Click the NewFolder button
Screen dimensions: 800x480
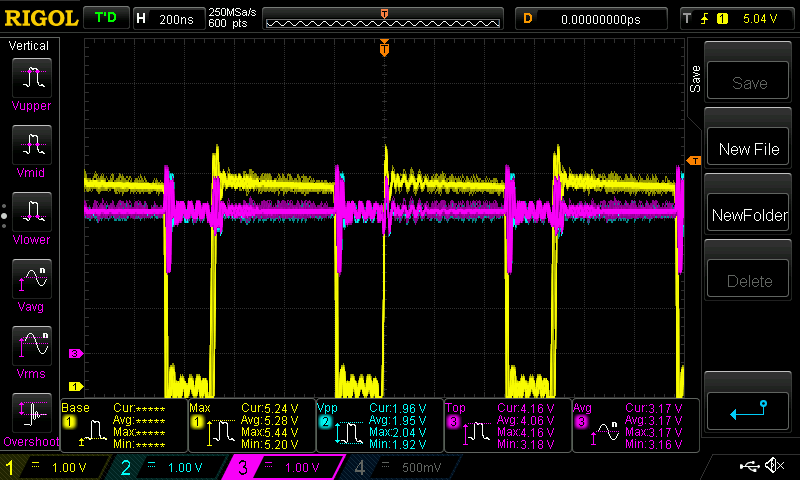pos(747,213)
